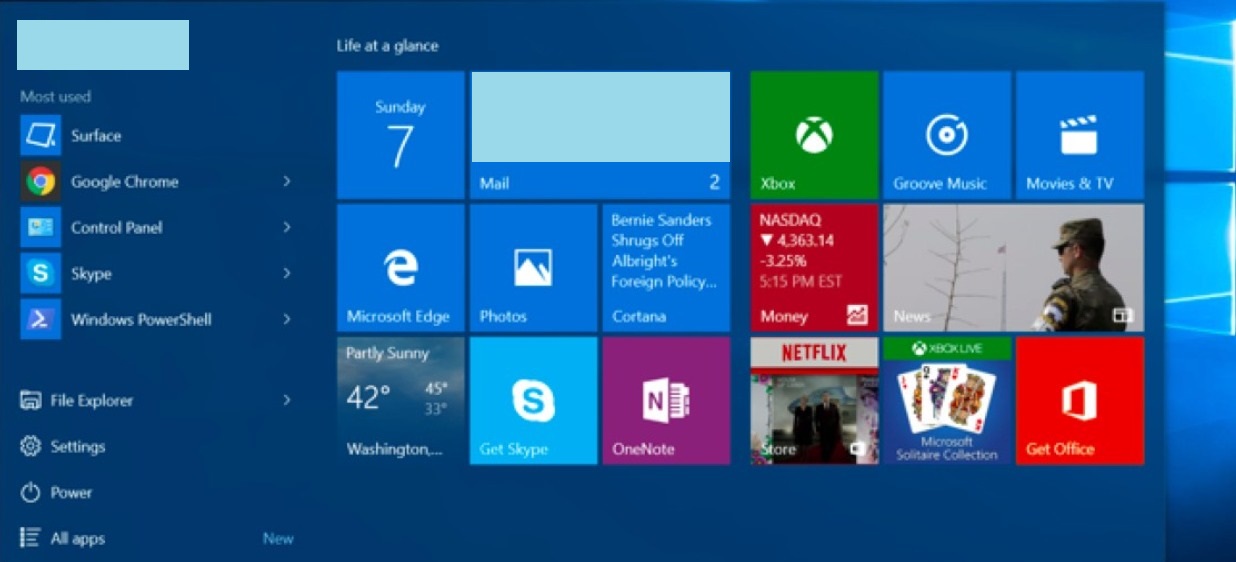Image resolution: width=1236 pixels, height=562 pixels.
Task: Click the Power option
Action: pyautogui.click(x=70, y=493)
